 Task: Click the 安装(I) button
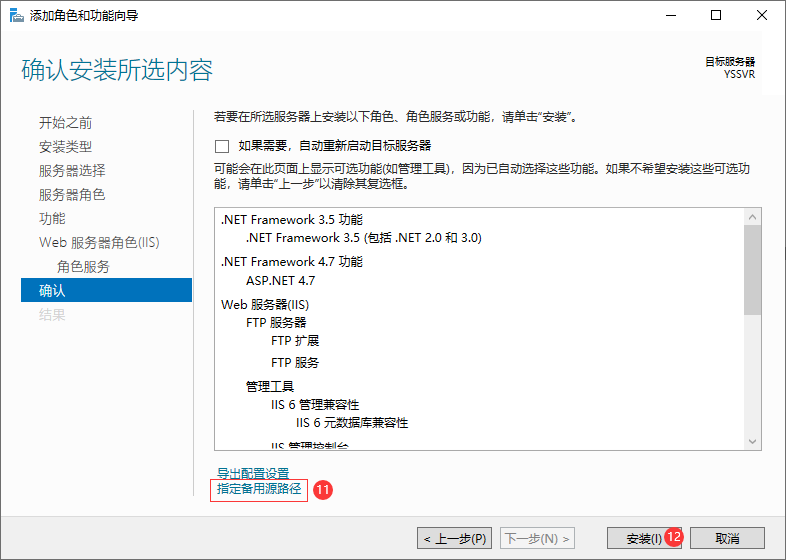[644, 538]
